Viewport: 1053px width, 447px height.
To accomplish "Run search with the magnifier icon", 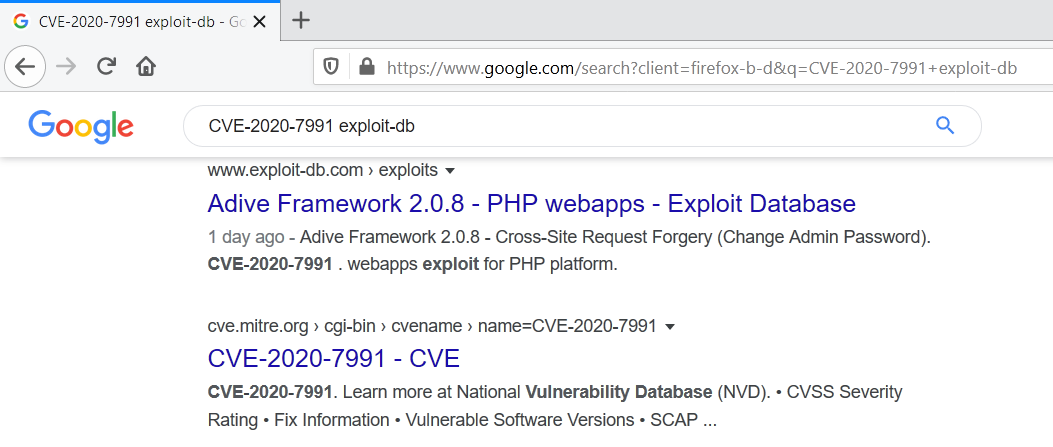I will coord(944,126).
